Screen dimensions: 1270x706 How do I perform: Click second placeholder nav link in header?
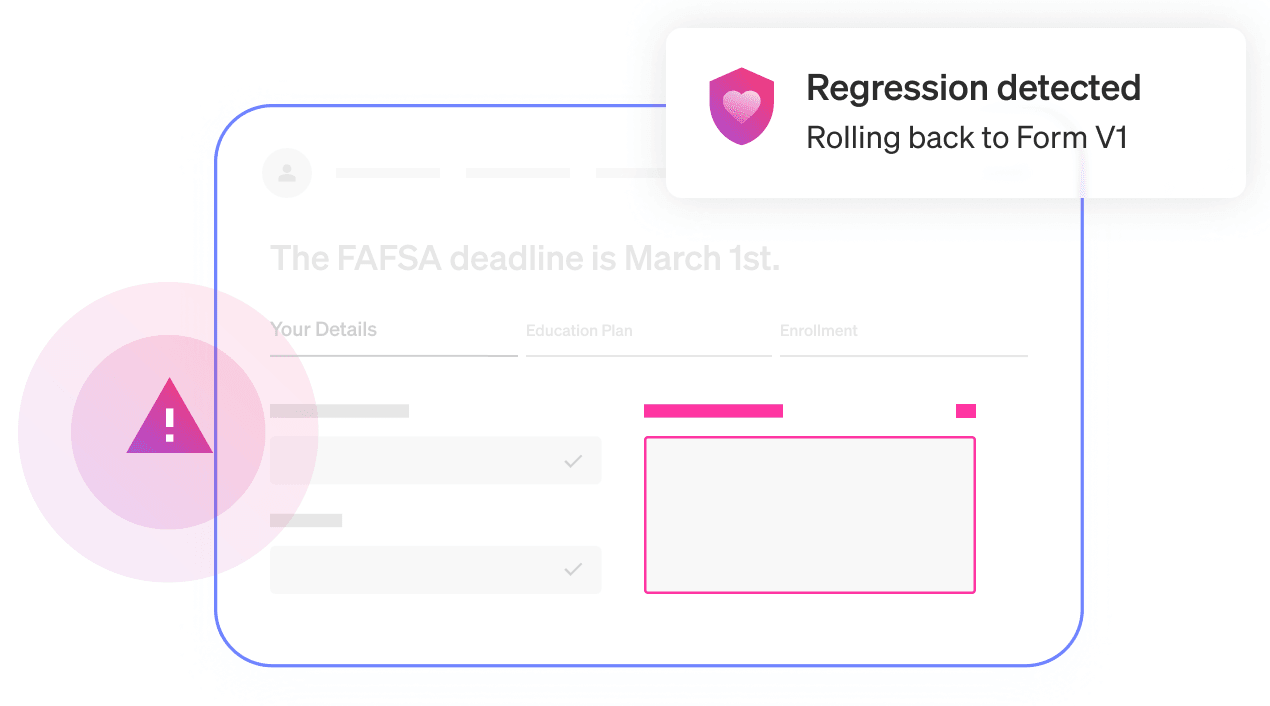coord(518,173)
